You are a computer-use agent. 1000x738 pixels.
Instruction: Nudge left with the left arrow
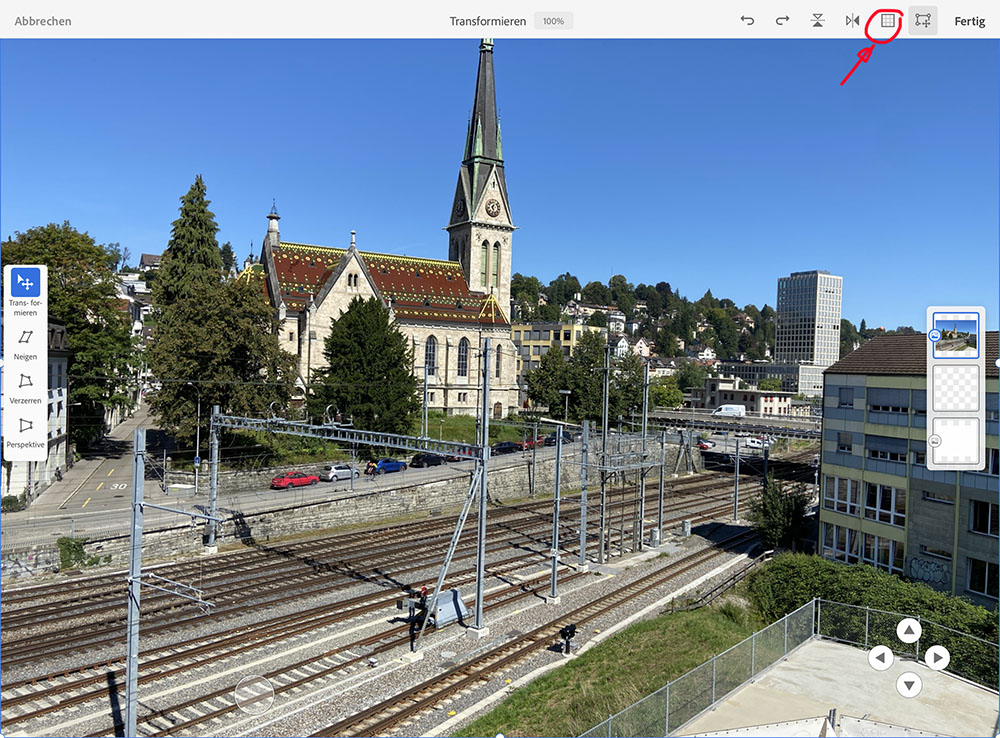[x=881, y=657]
